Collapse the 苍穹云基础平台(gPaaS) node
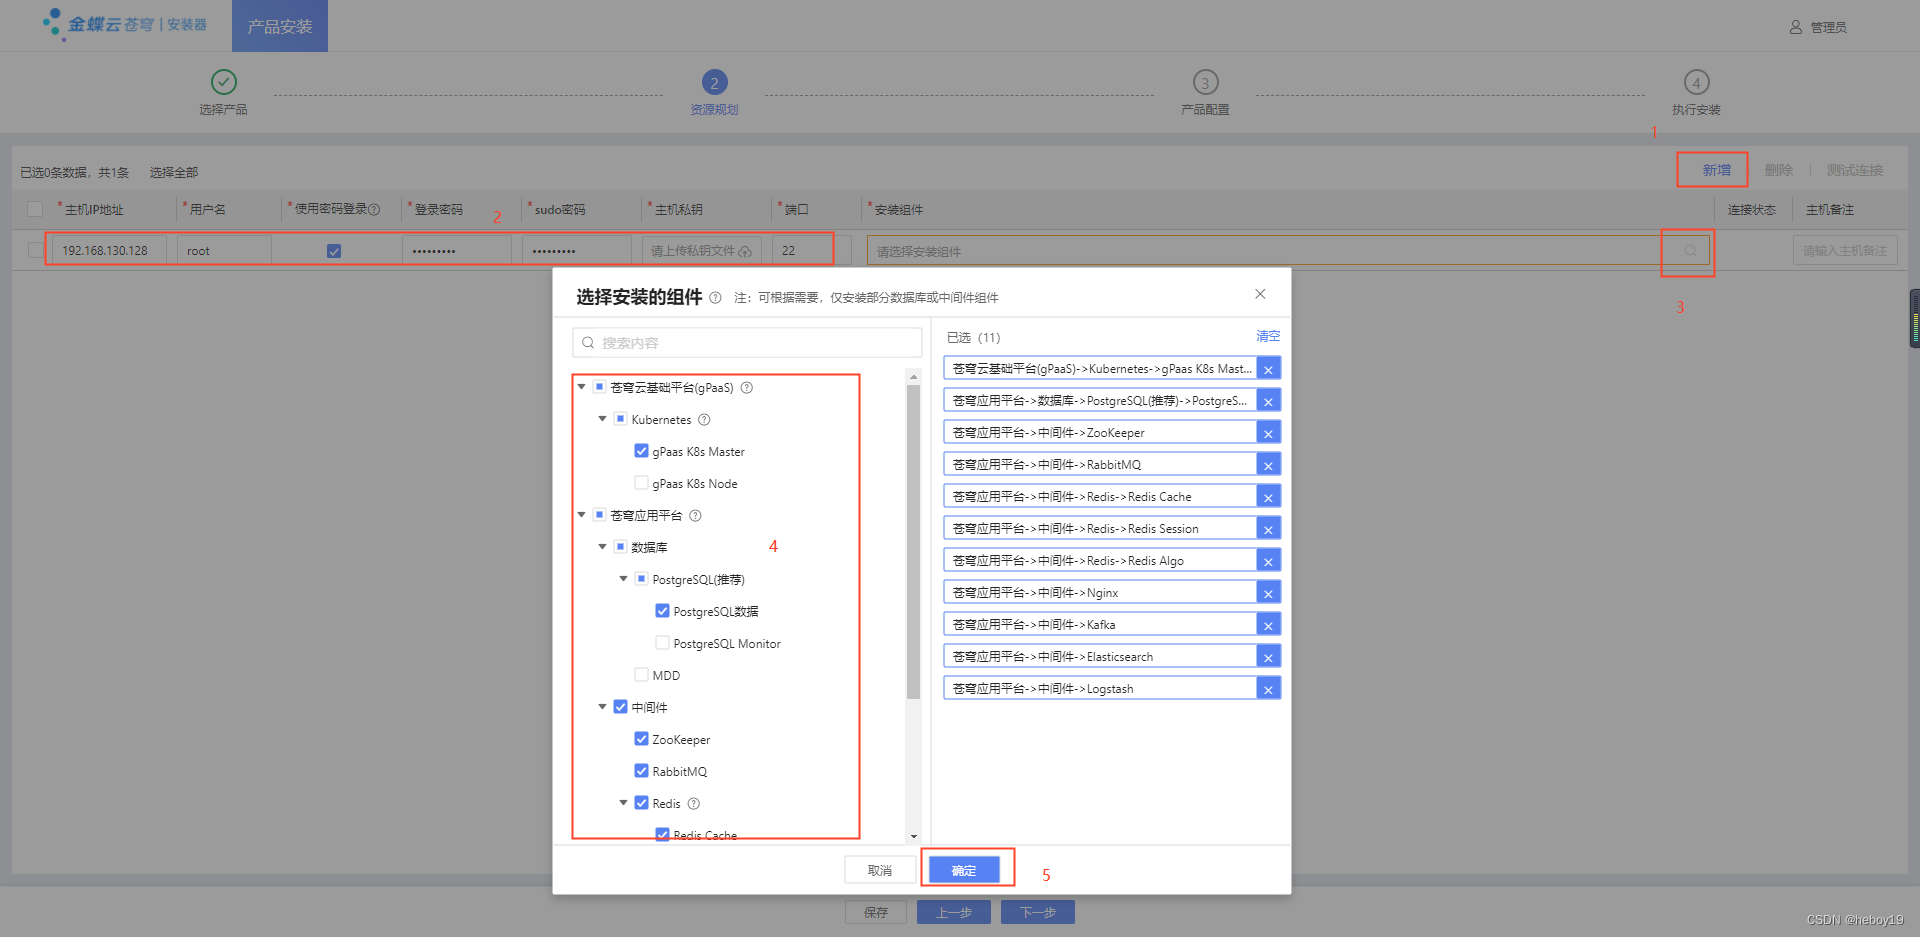1920x937 pixels. [581, 387]
